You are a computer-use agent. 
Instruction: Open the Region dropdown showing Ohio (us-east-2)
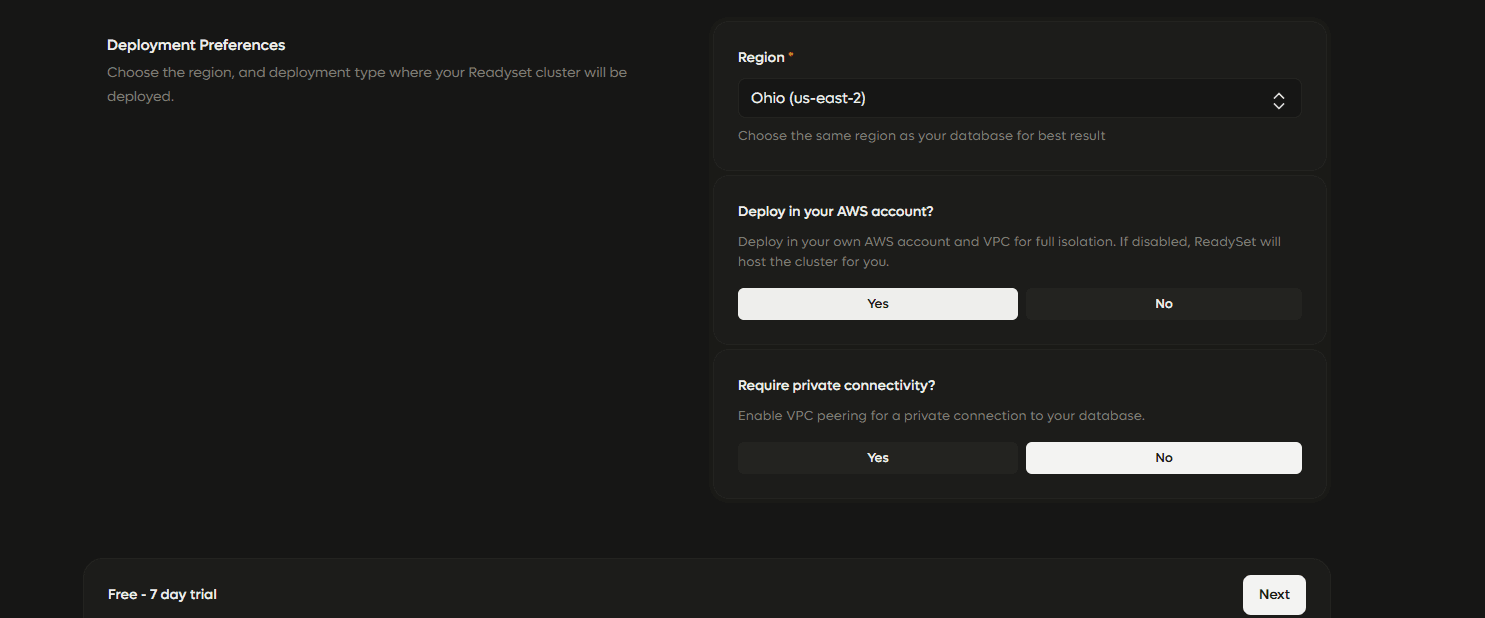tap(1019, 99)
